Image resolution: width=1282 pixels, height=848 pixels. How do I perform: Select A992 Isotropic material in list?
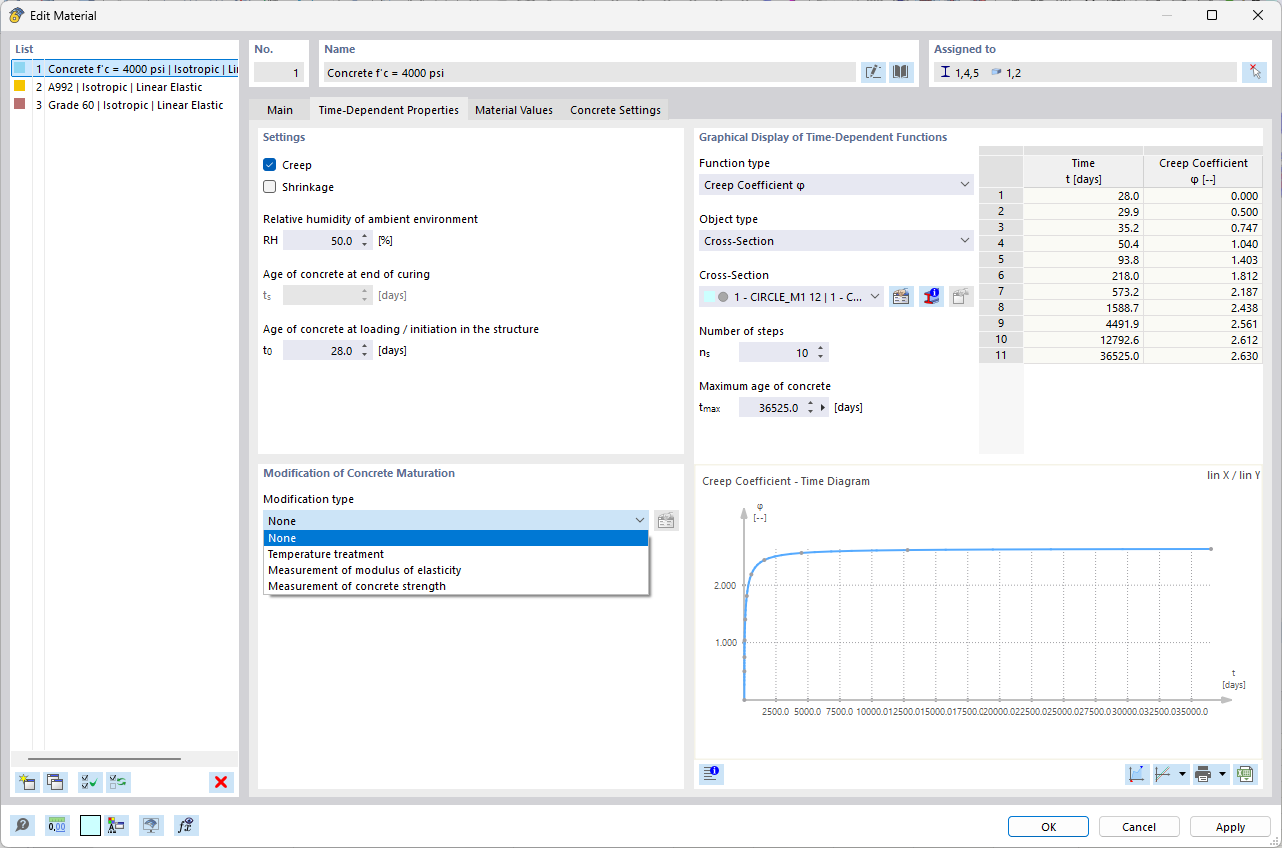pos(125,87)
